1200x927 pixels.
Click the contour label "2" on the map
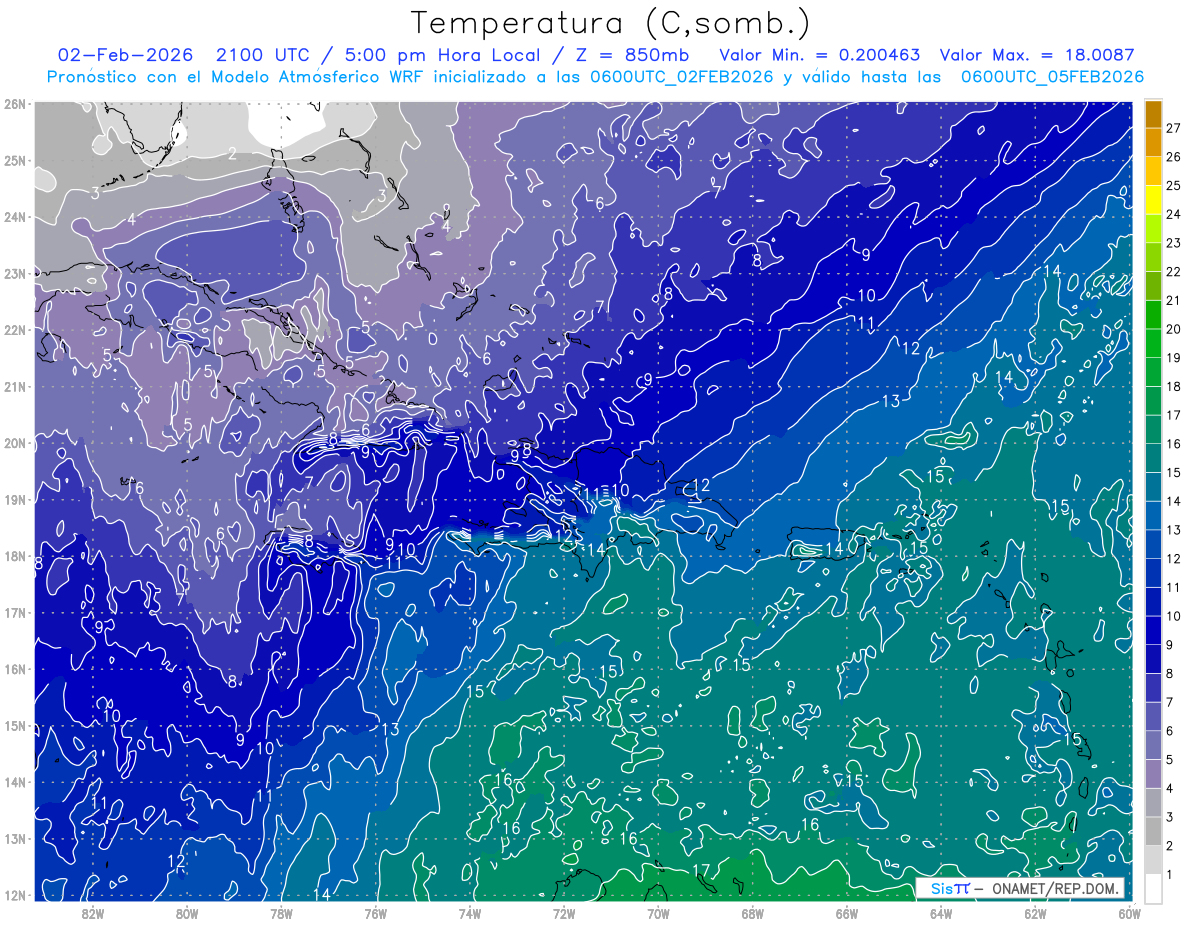pyautogui.click(x=232, y=153)
